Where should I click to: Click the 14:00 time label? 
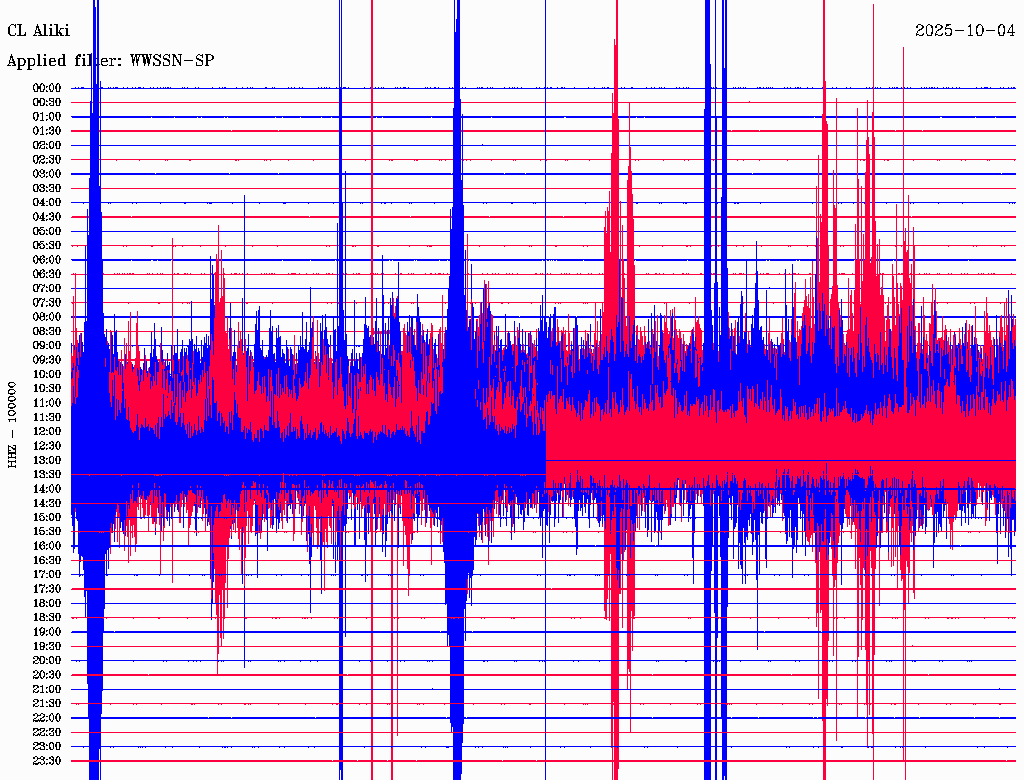(47, 489)
